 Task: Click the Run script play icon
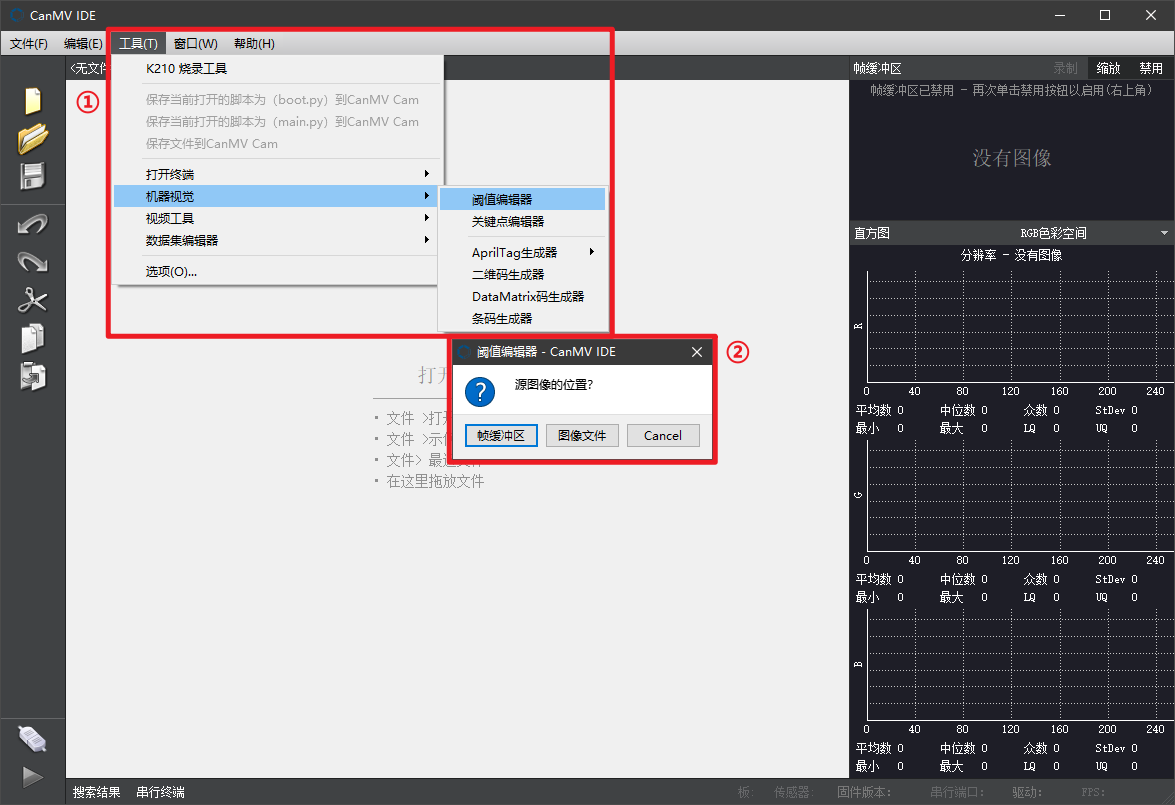pos(32,777)
